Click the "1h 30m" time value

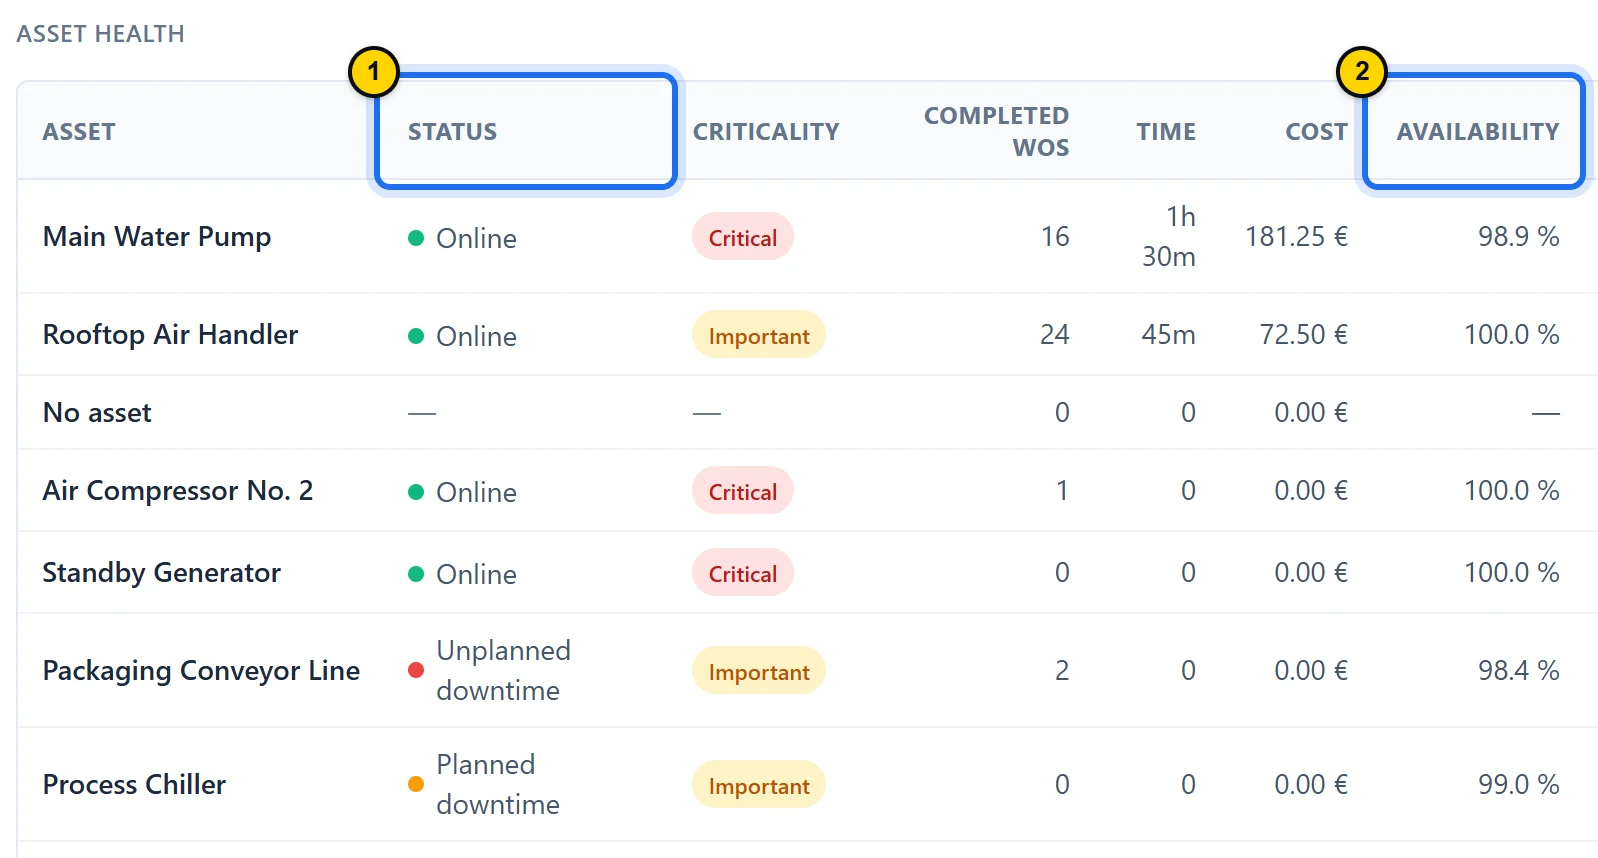tap(1169, 236)
